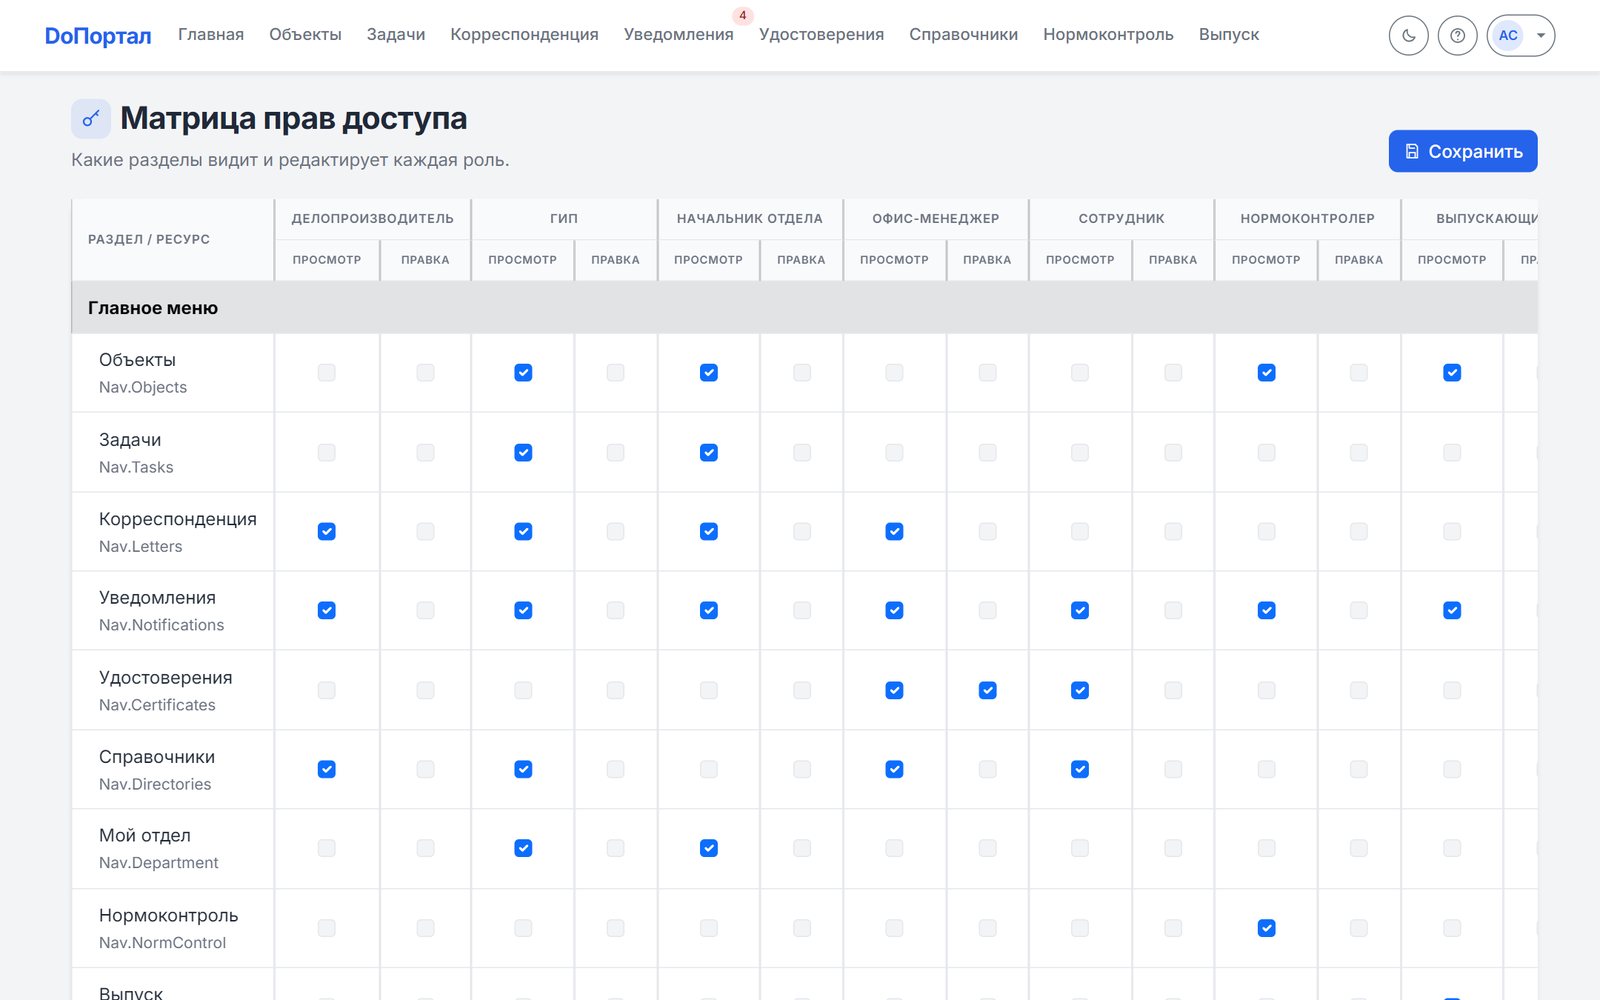Uncheck Объекты view for Начальник отдела

(709, 373)
